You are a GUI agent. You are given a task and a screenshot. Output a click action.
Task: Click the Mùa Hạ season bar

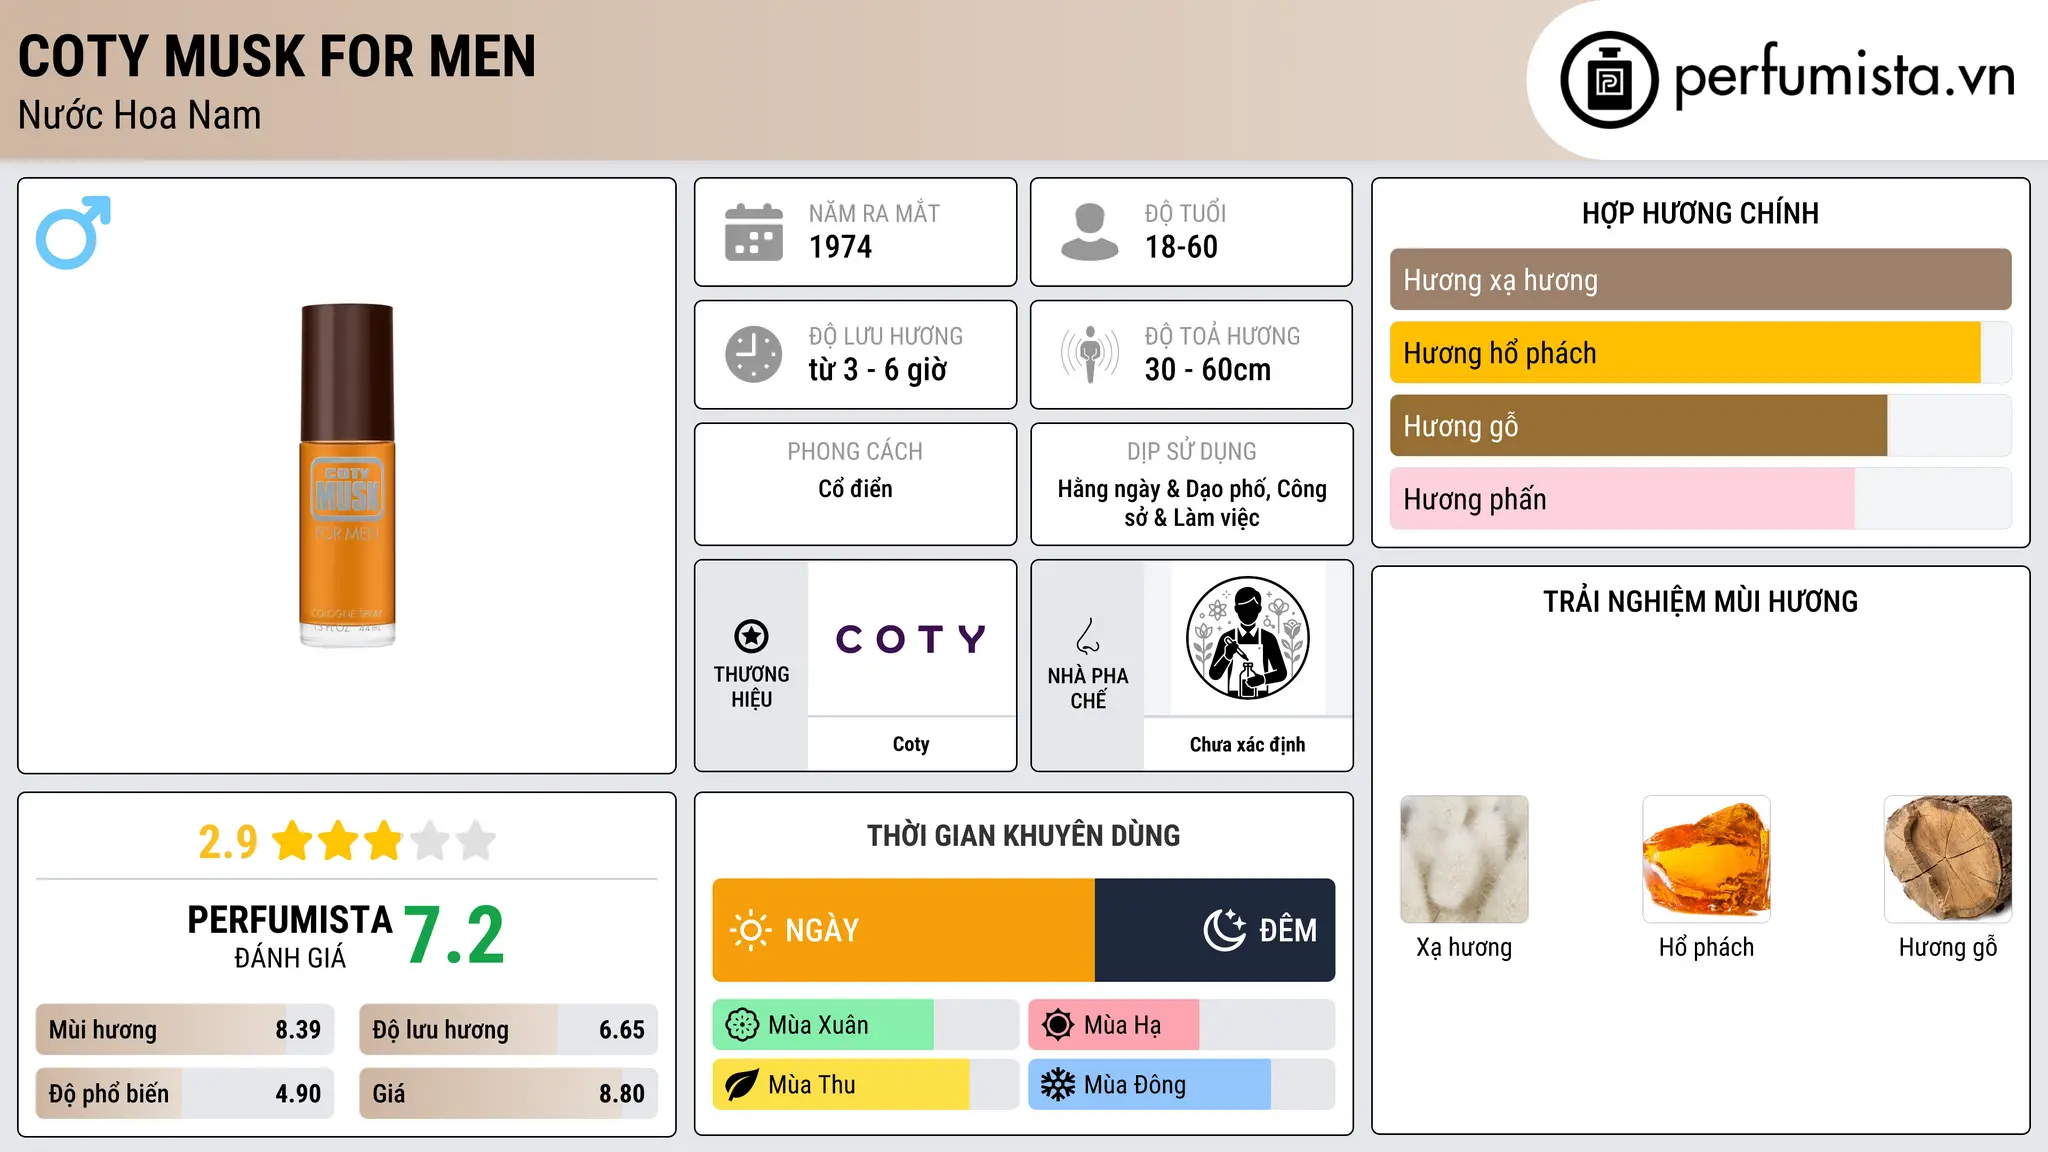(x=1182, y=1025)
